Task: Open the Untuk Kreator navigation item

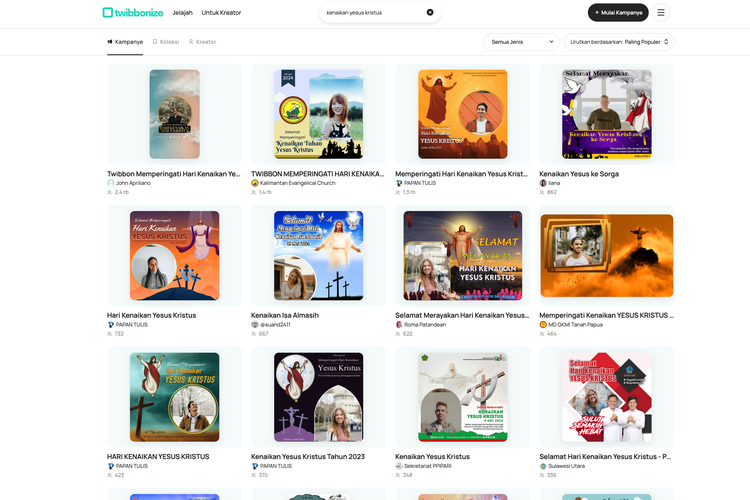Action: tap(221, 12)
